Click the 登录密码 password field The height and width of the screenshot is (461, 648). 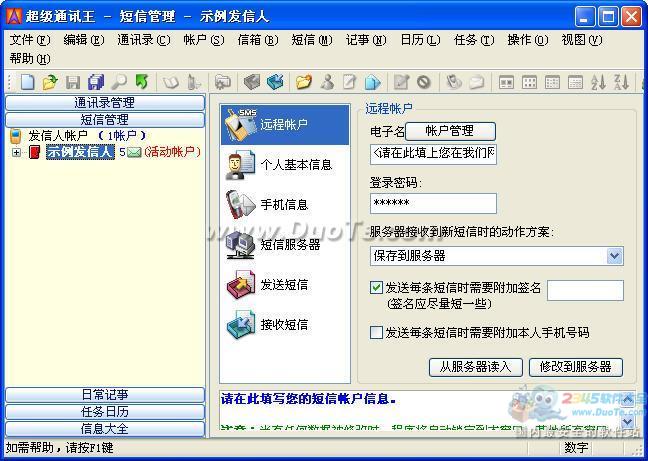pyautogui.click(x=434, y=203)
